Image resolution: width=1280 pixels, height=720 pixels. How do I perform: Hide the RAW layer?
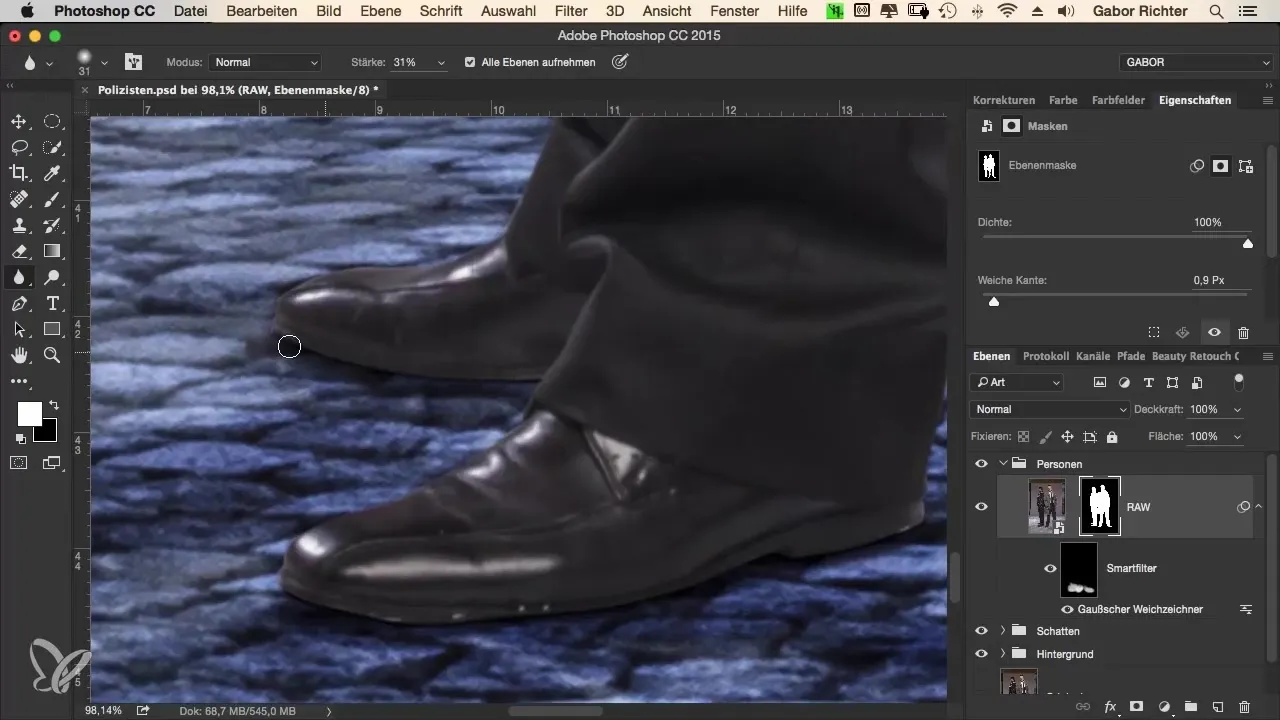(981, 507)
